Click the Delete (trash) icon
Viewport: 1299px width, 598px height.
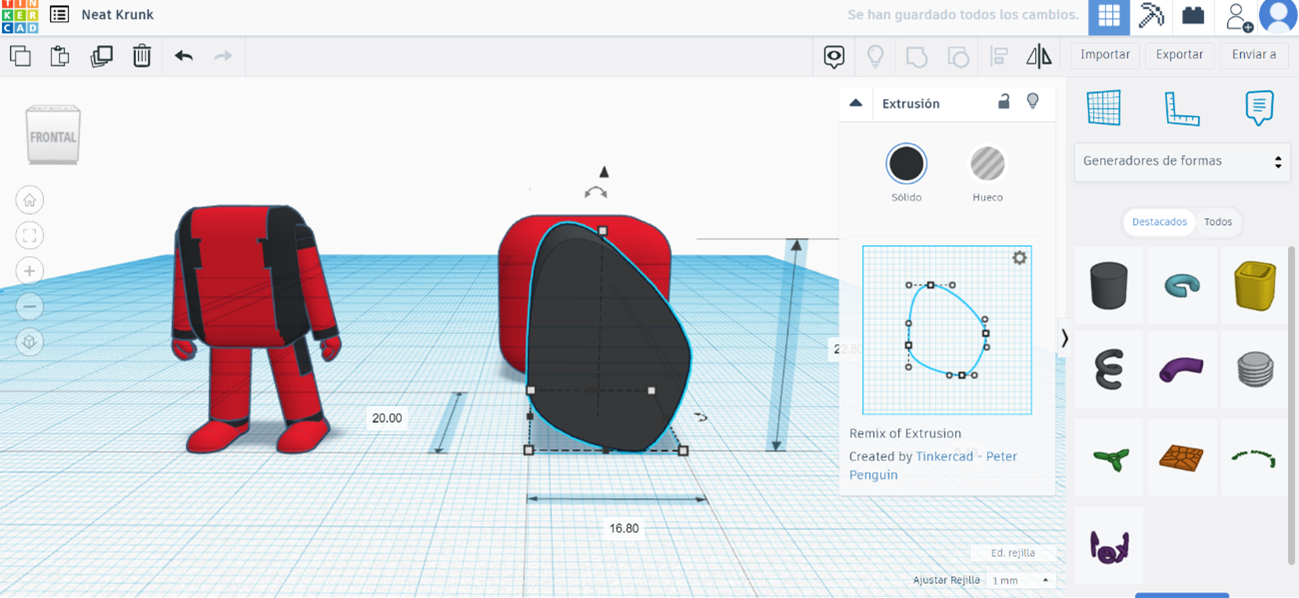point(141,56)
